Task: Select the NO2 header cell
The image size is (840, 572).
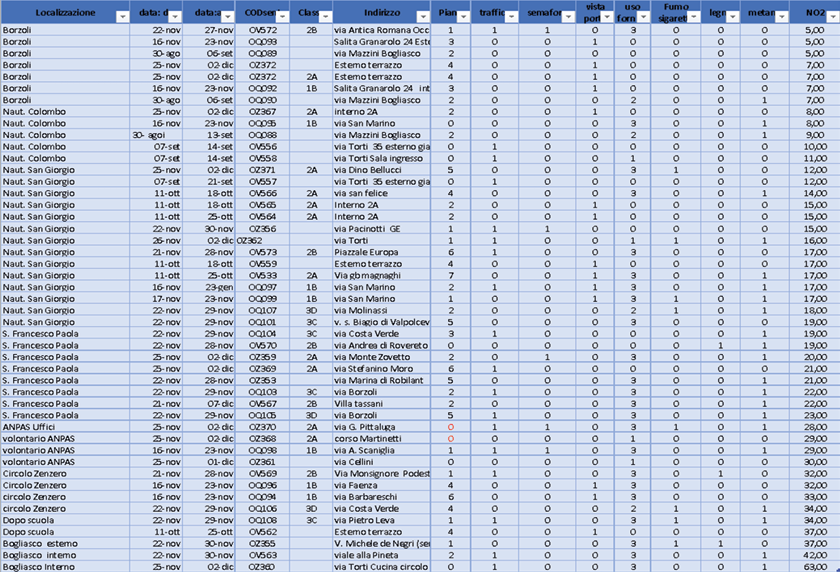Action: tap(815, 12)
